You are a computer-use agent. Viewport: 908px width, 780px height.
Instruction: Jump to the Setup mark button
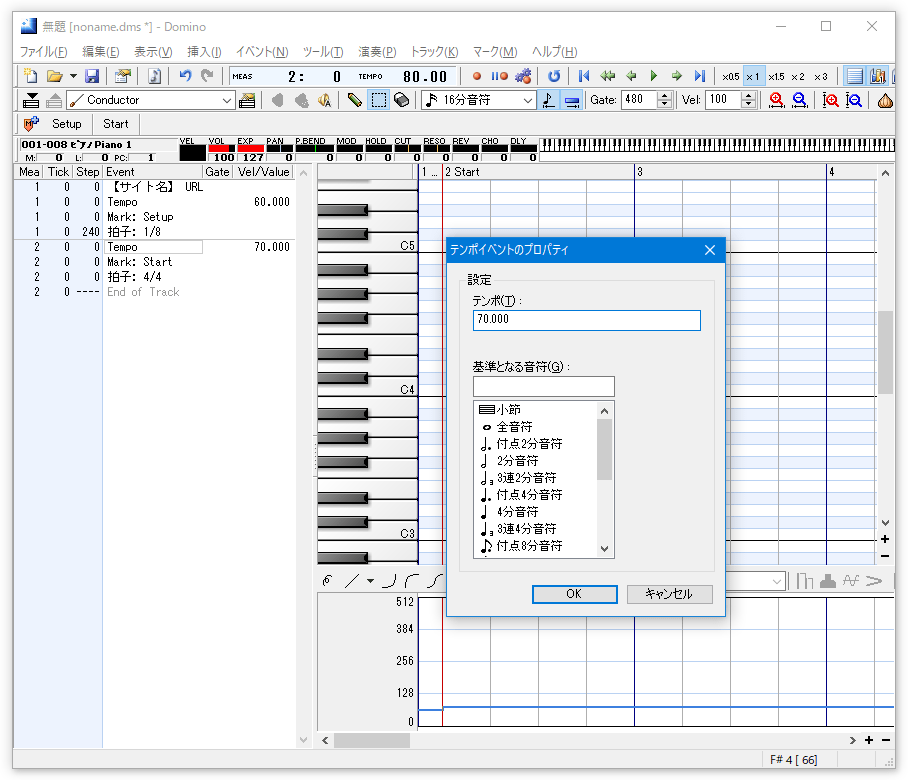(66, 124)
